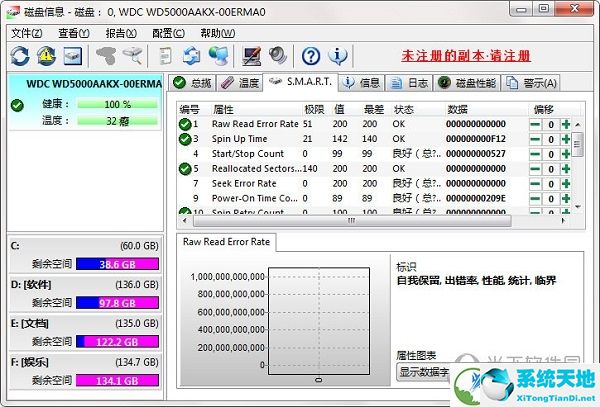Image resolution: width=600 pixels, height=407 pixels.
Task: Open the 文件(Z) menu
Action: [x=26, y=33]
